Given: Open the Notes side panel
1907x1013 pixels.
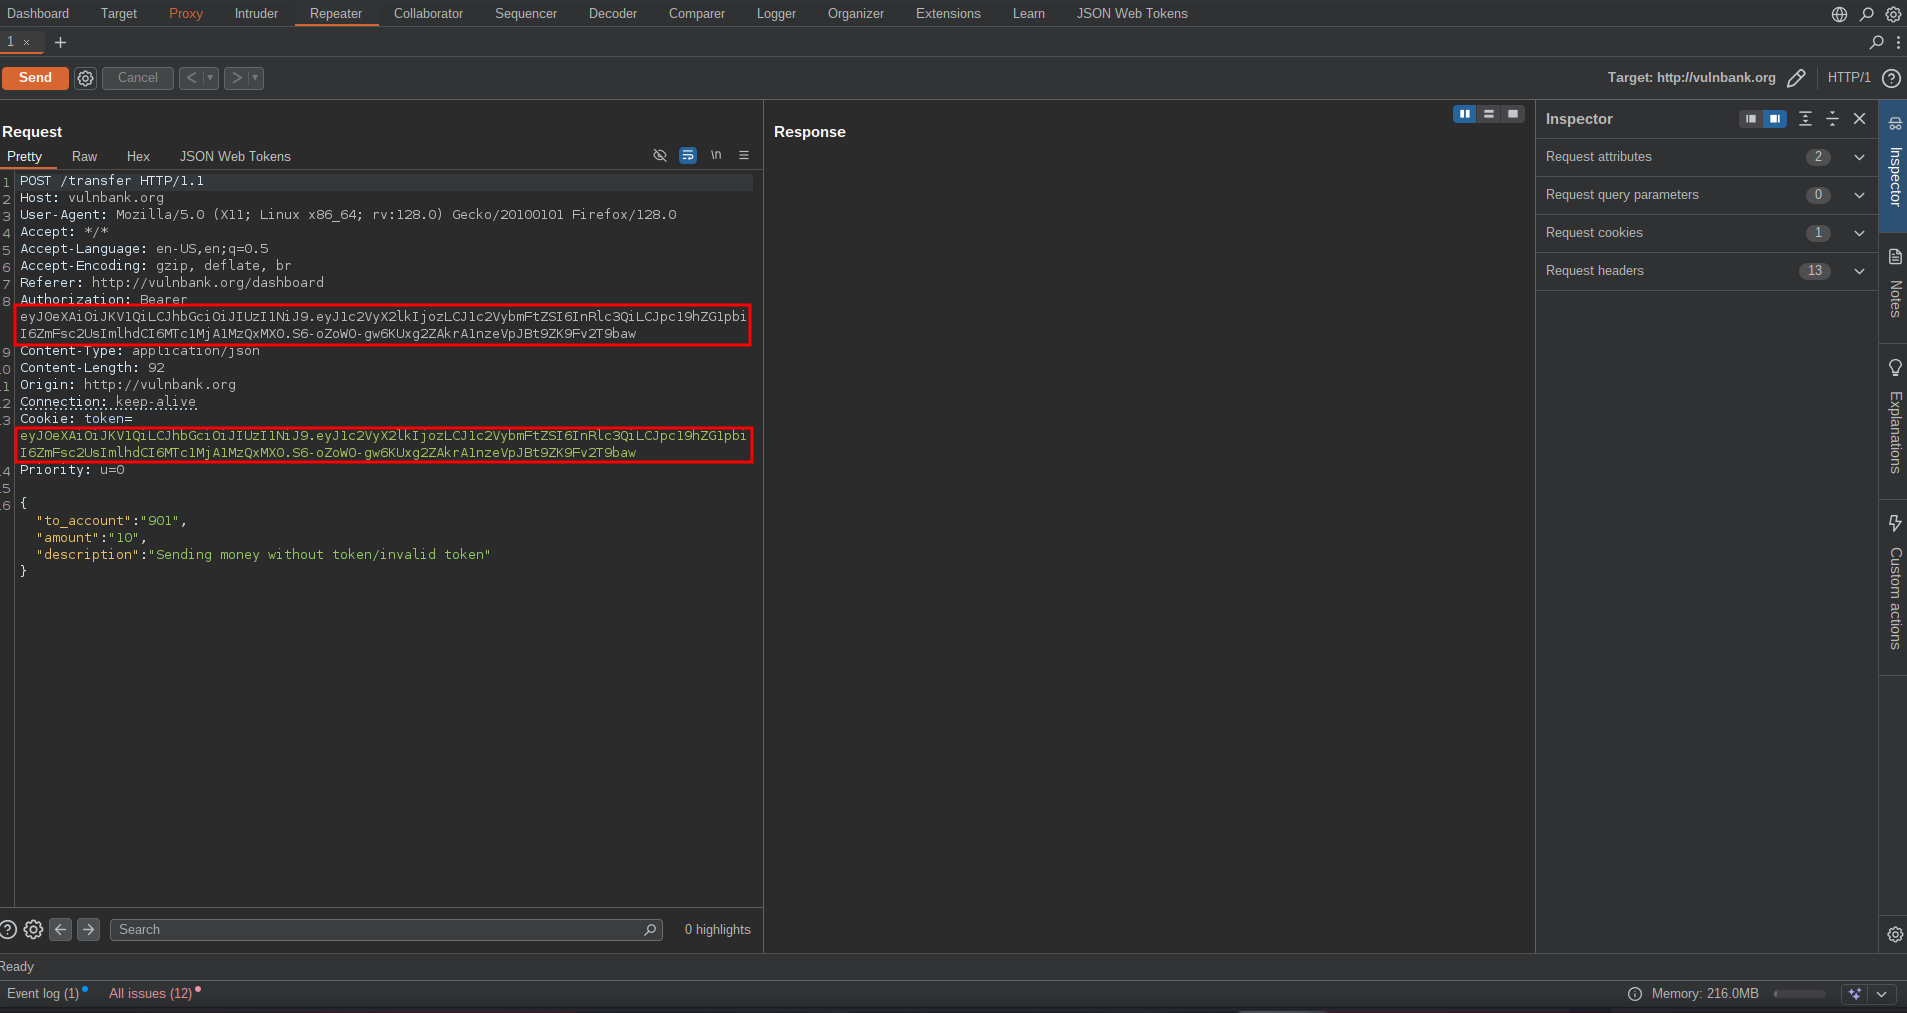Looking at the screenshot, I should click(1894, 284).
